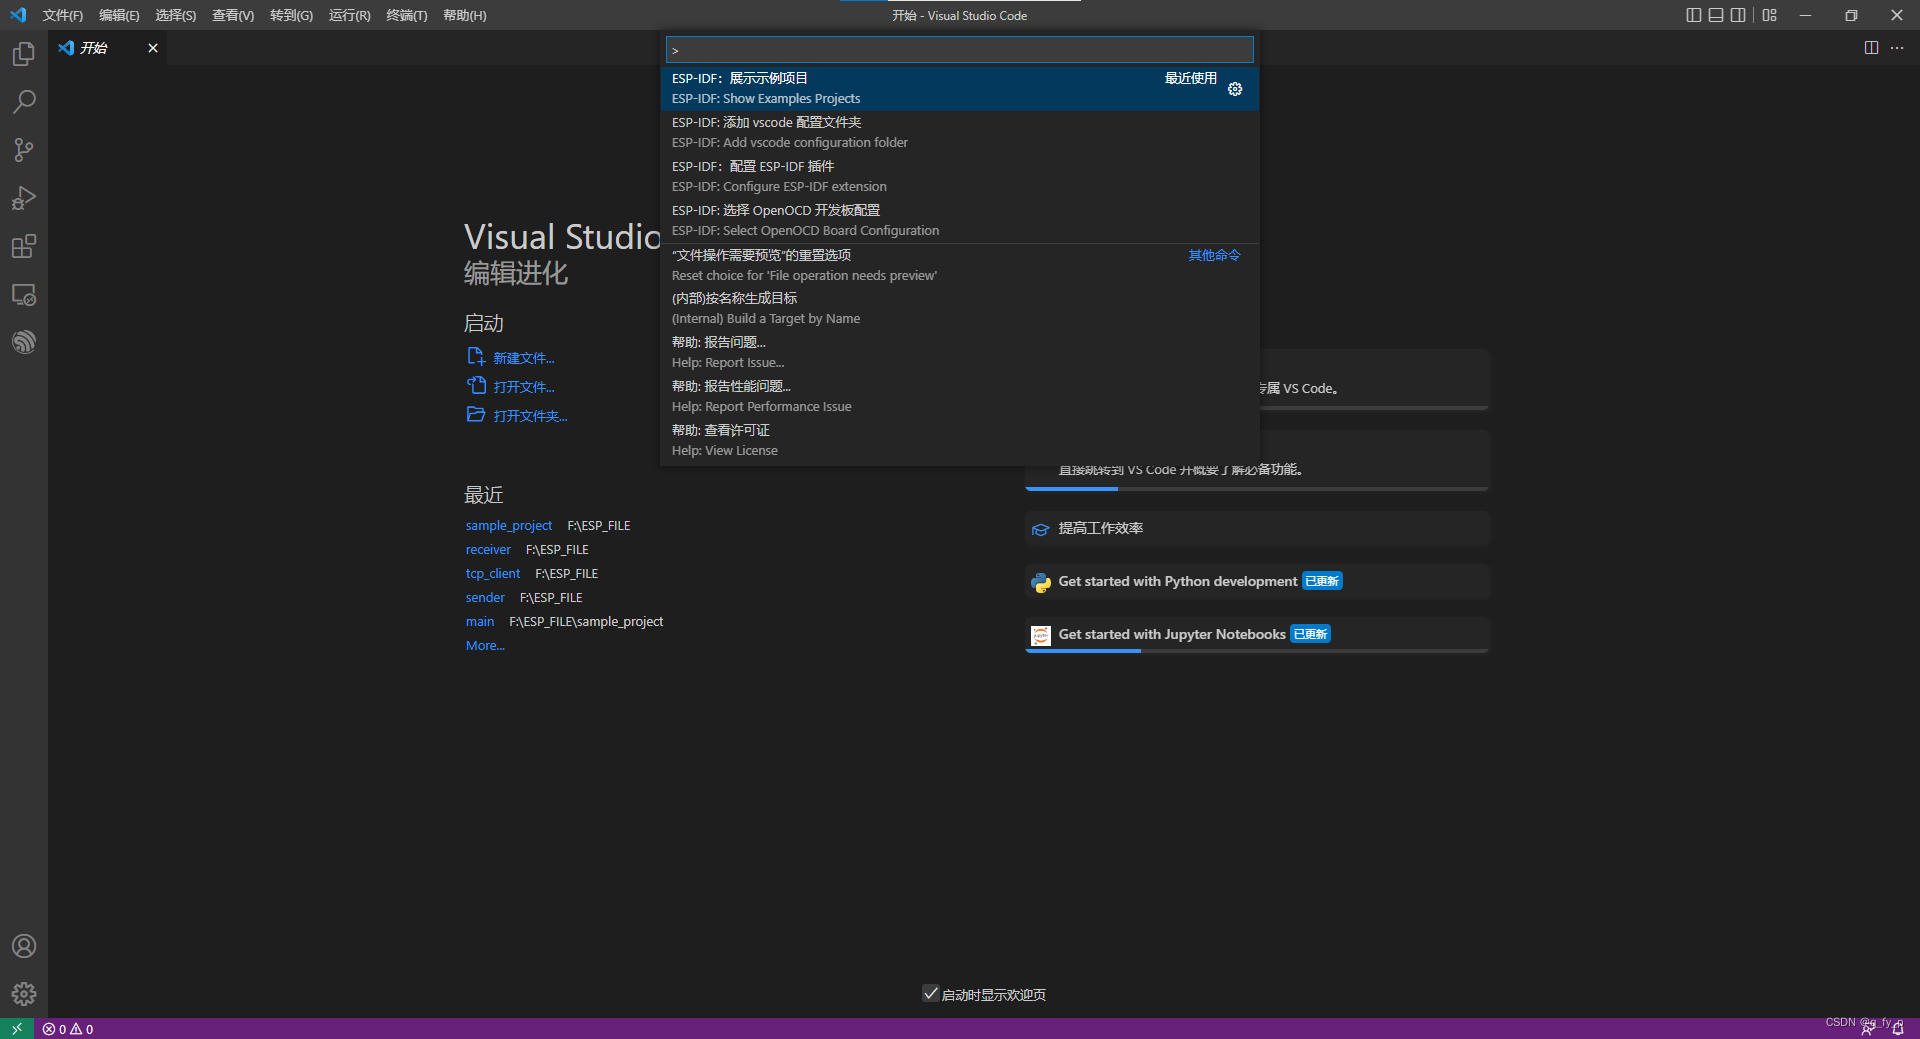Click the 打开文件... link
The image size is (1920, 1039).
(x=523, y=387)
